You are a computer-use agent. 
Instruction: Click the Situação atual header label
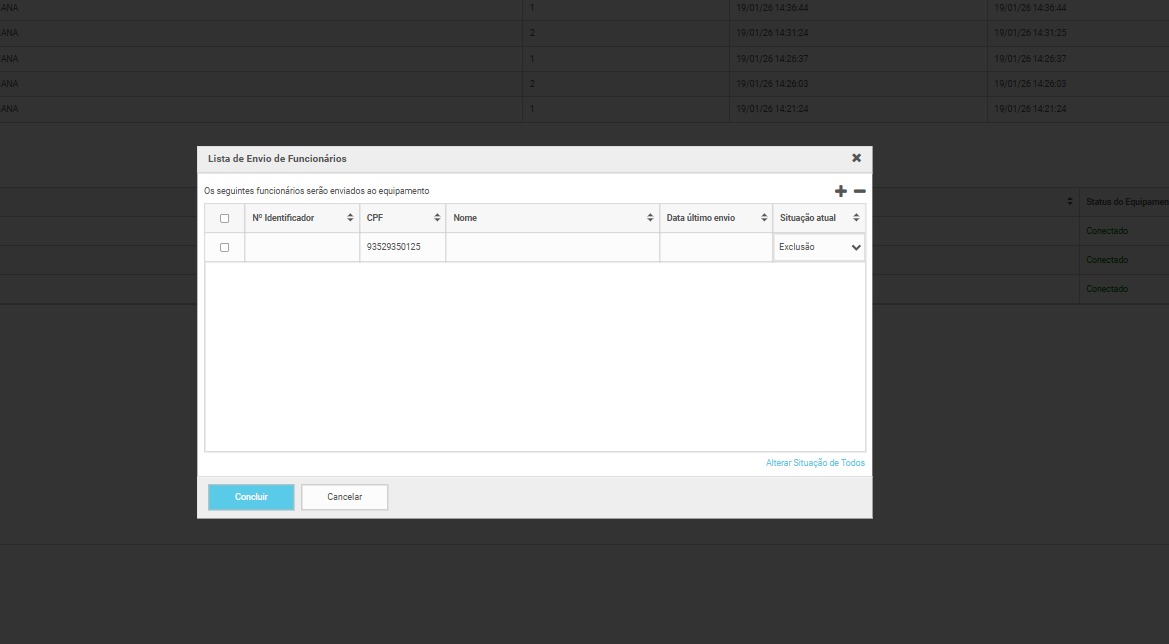[x=807, y=218]
